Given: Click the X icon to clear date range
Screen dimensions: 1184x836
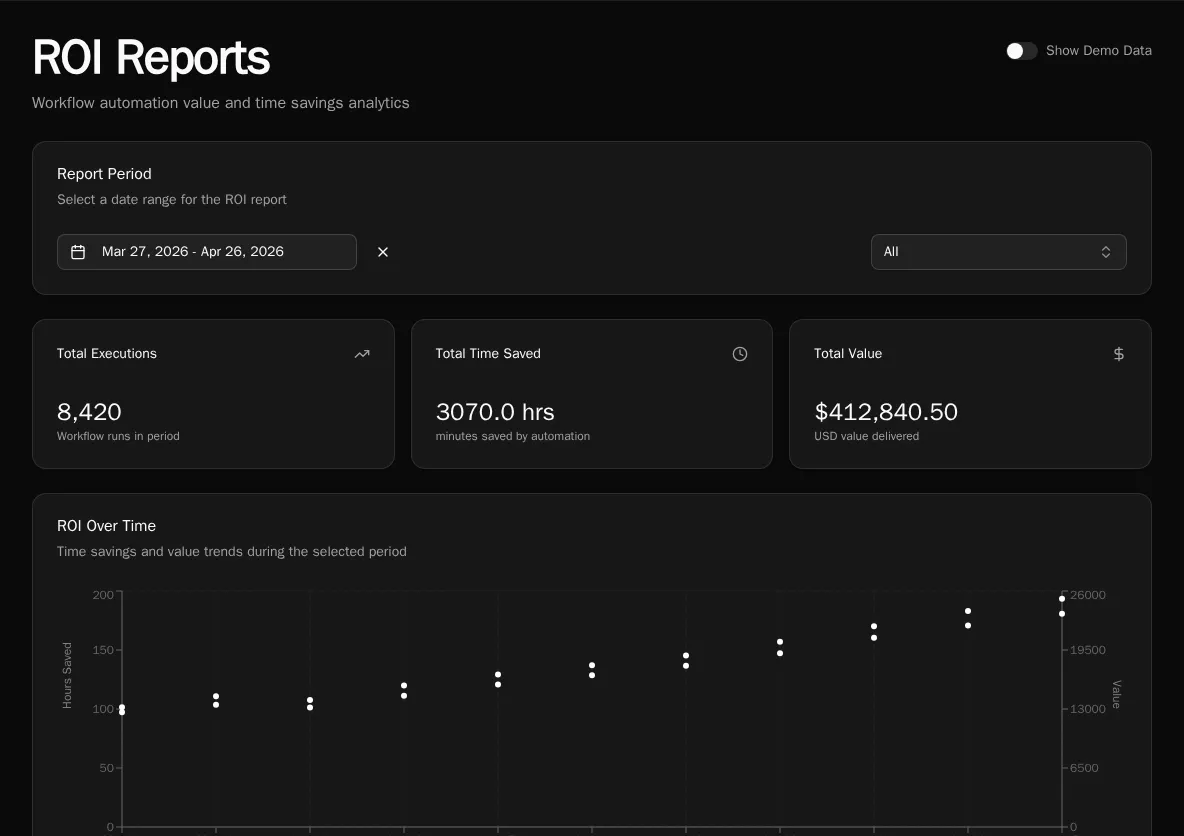Looking at the screenshot, I should (383, 252).
